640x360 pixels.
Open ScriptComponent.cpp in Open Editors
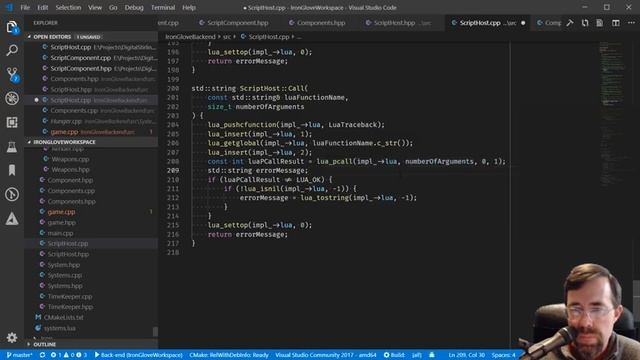tap(91, 58)
